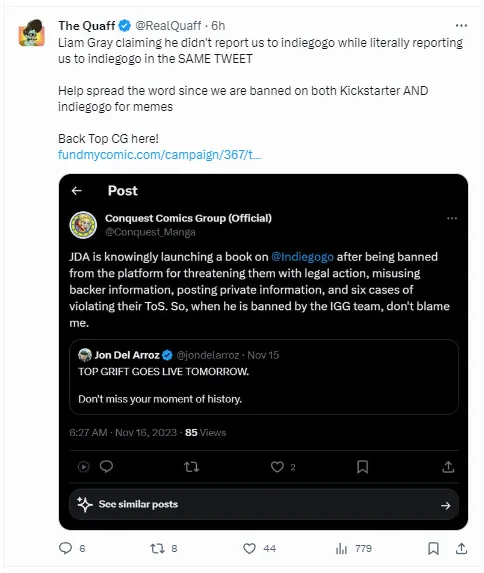This screenshot has width=484, height=573.
Task: Click the @RealQuaff handle
Action: click(x=168, y=26)
